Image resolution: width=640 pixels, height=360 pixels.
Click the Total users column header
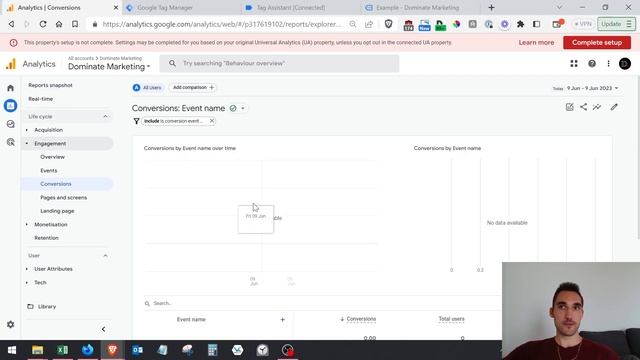451,319
